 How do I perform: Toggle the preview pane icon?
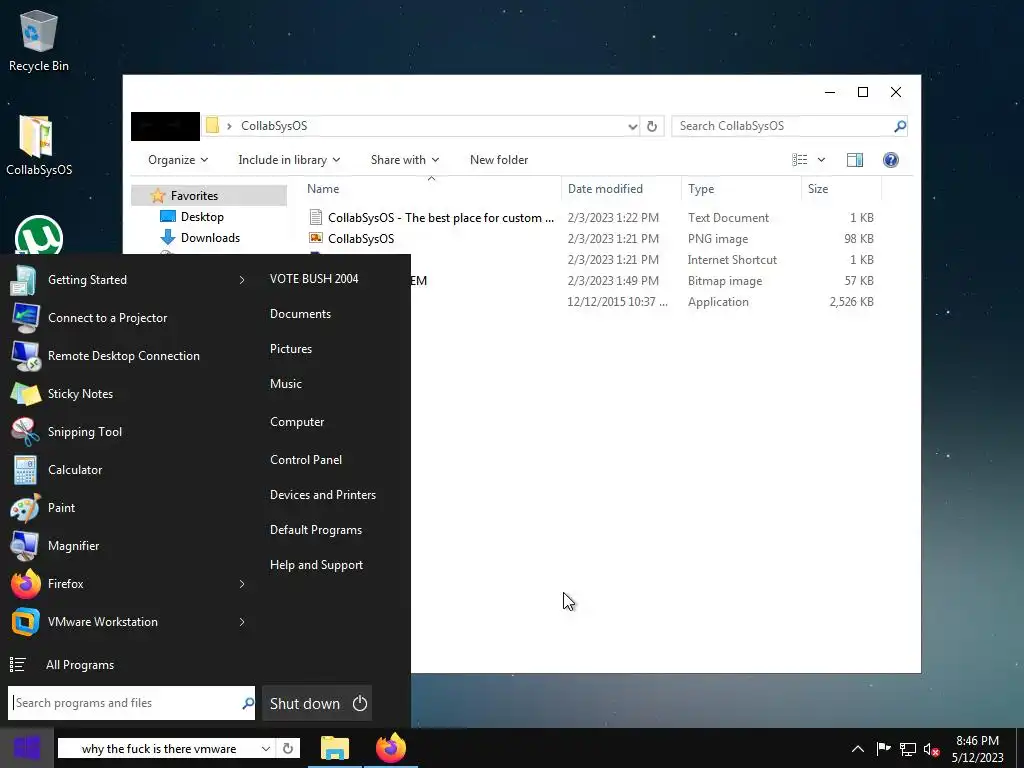pos(855,160)
